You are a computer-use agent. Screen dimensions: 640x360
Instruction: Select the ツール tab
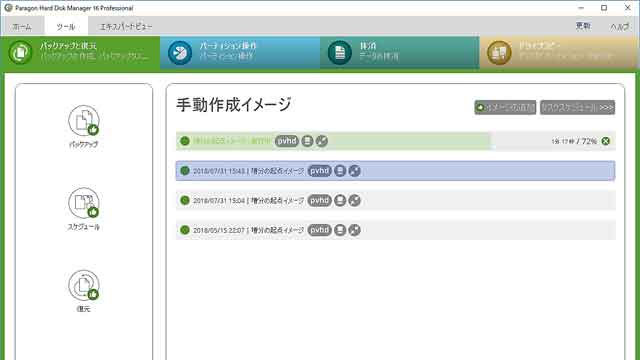(x=66, y=27)
